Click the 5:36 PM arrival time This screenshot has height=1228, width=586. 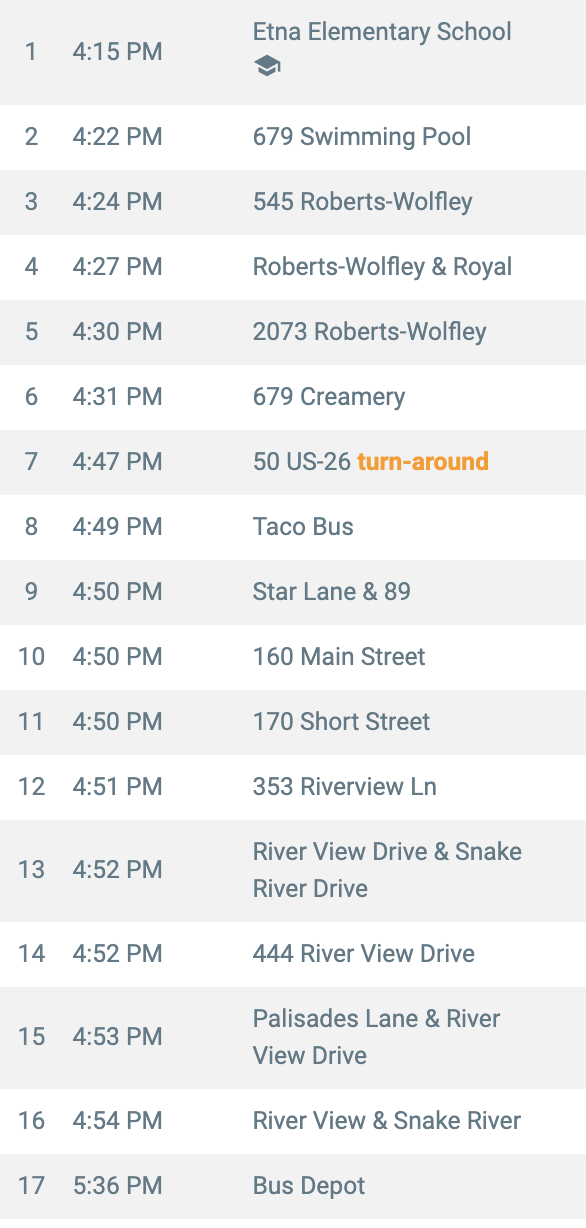(117, 1186)
